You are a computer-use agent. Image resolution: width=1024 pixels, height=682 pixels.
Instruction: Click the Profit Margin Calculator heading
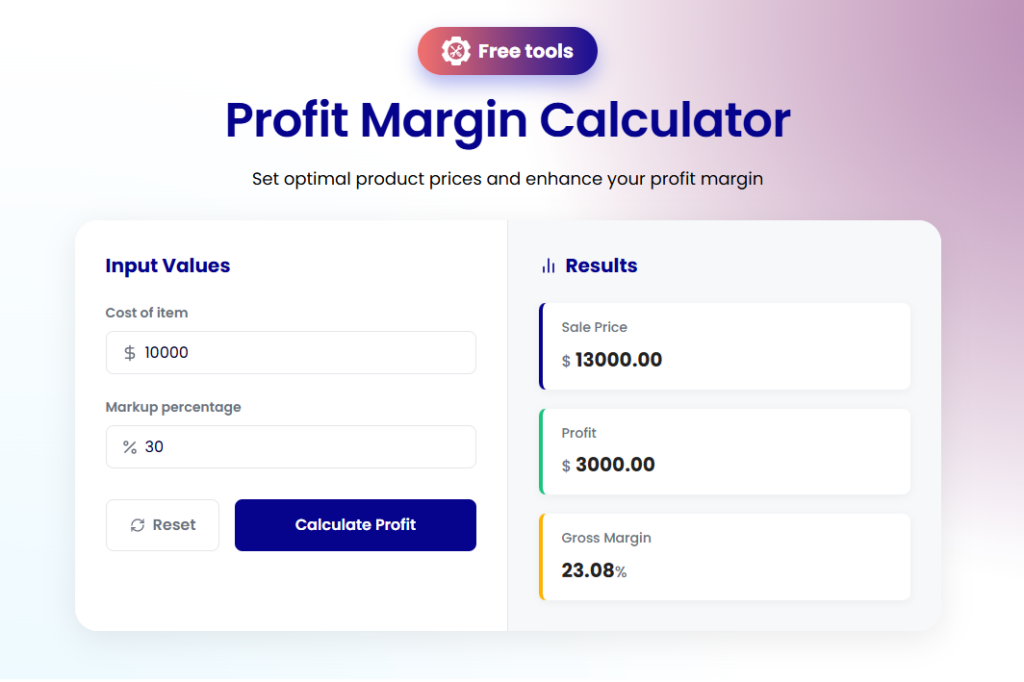[x=507, y=120]
